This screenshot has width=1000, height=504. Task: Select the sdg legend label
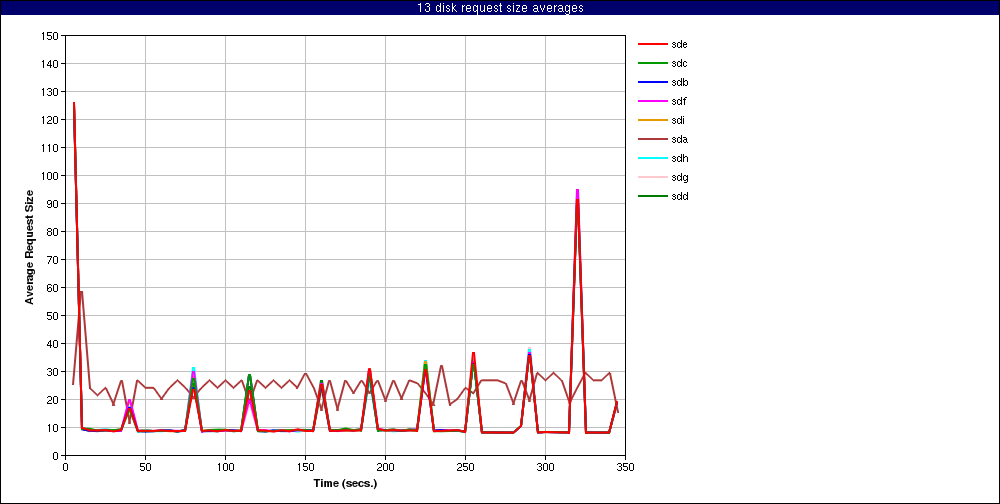(x=679, y=177)
